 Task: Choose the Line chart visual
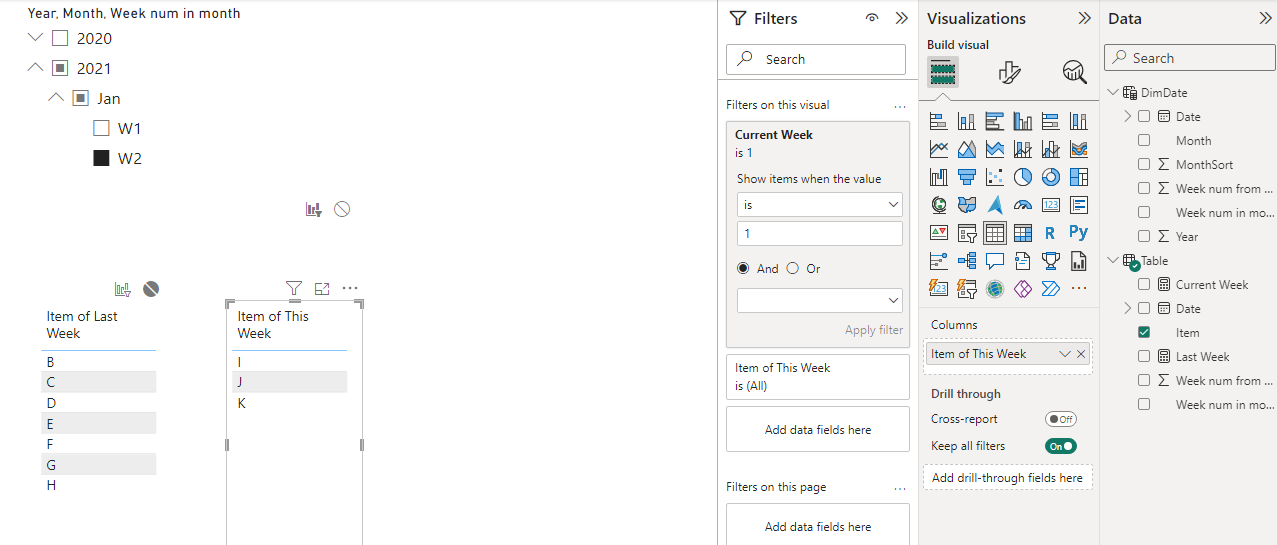coord(938,149)
